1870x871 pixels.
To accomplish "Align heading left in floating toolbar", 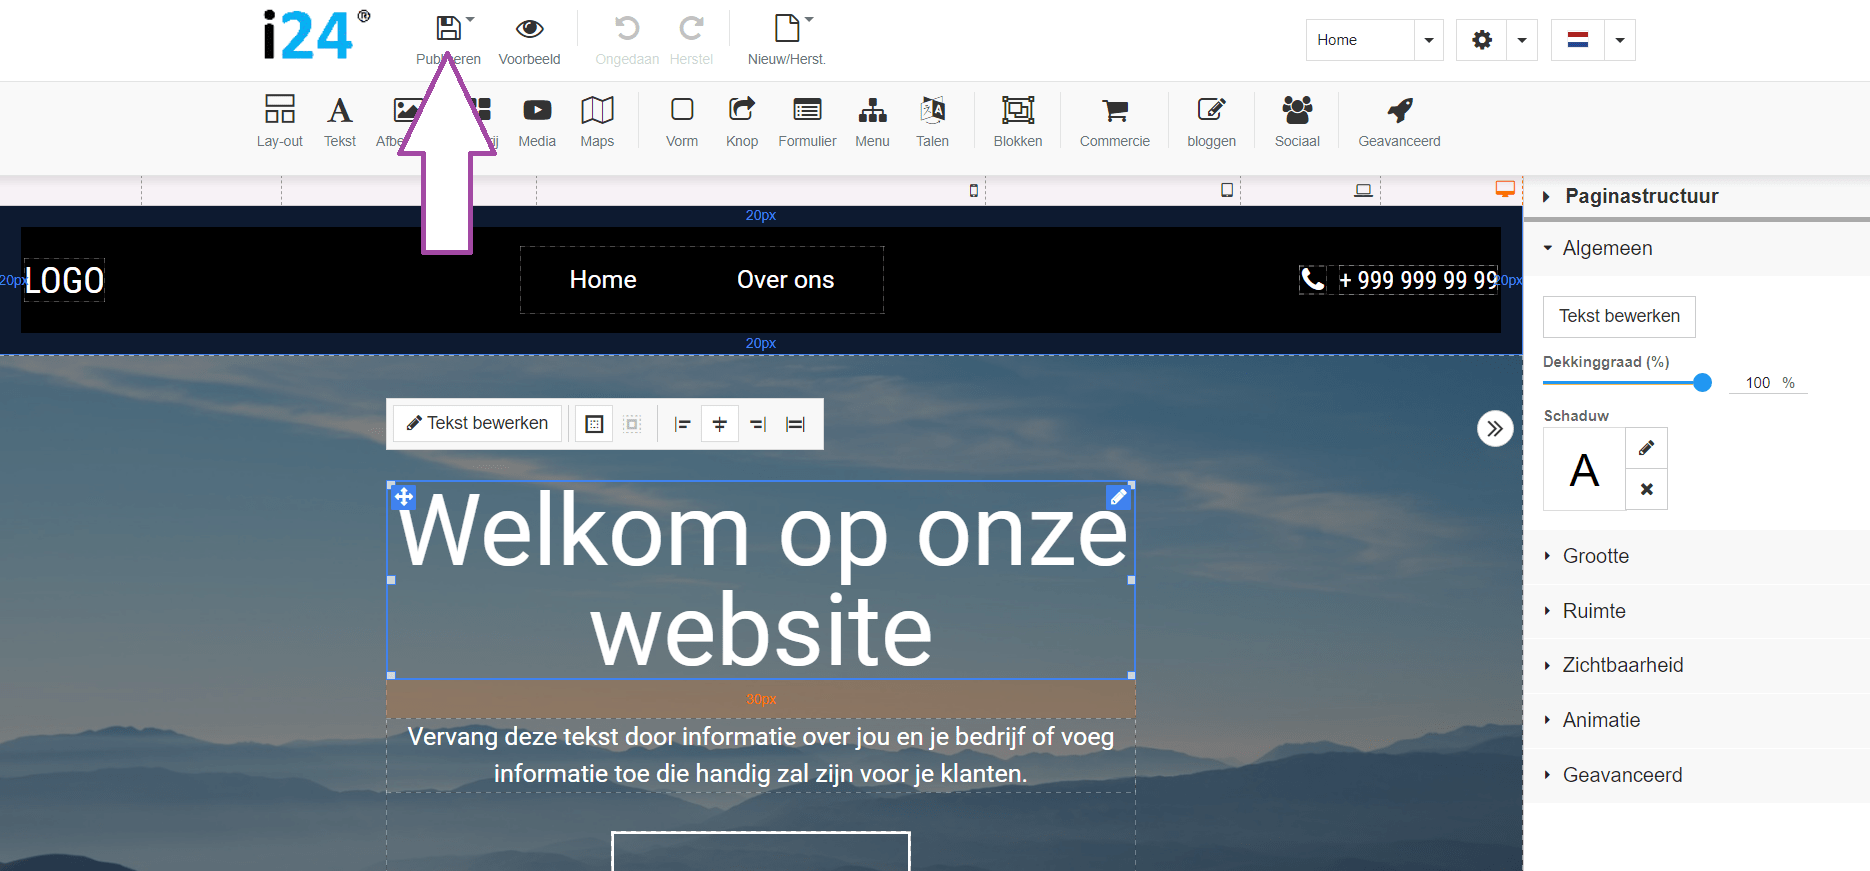I will [682, 424].
